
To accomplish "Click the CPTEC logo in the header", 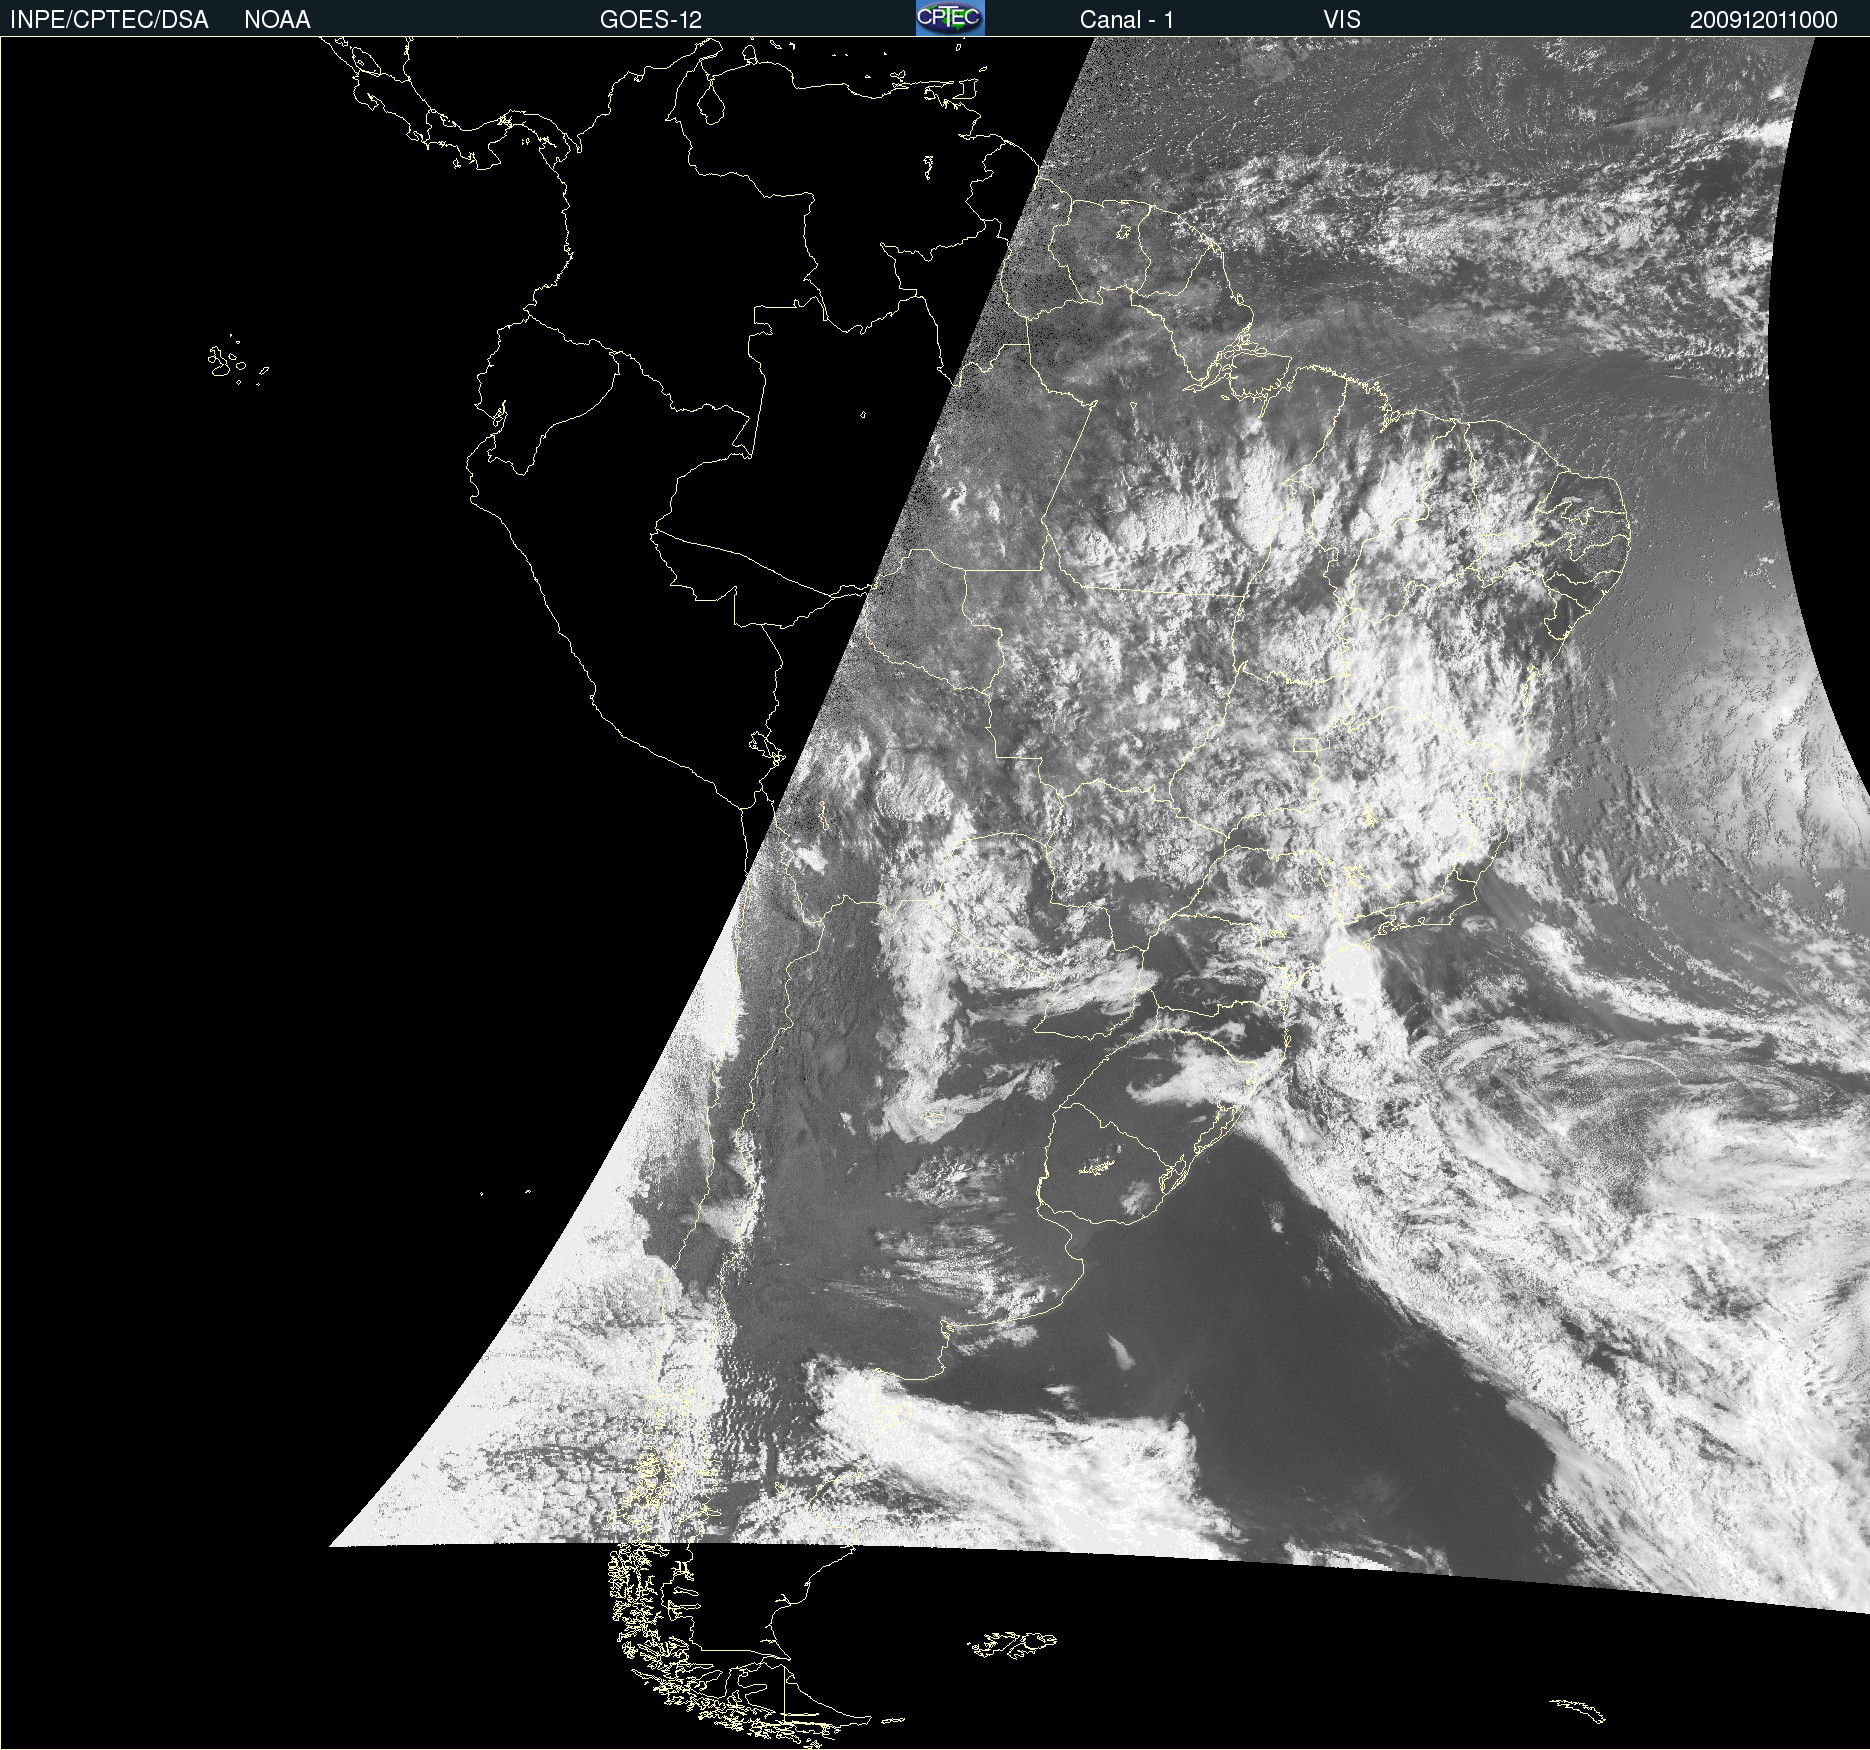I will click(x=950, y=18).
